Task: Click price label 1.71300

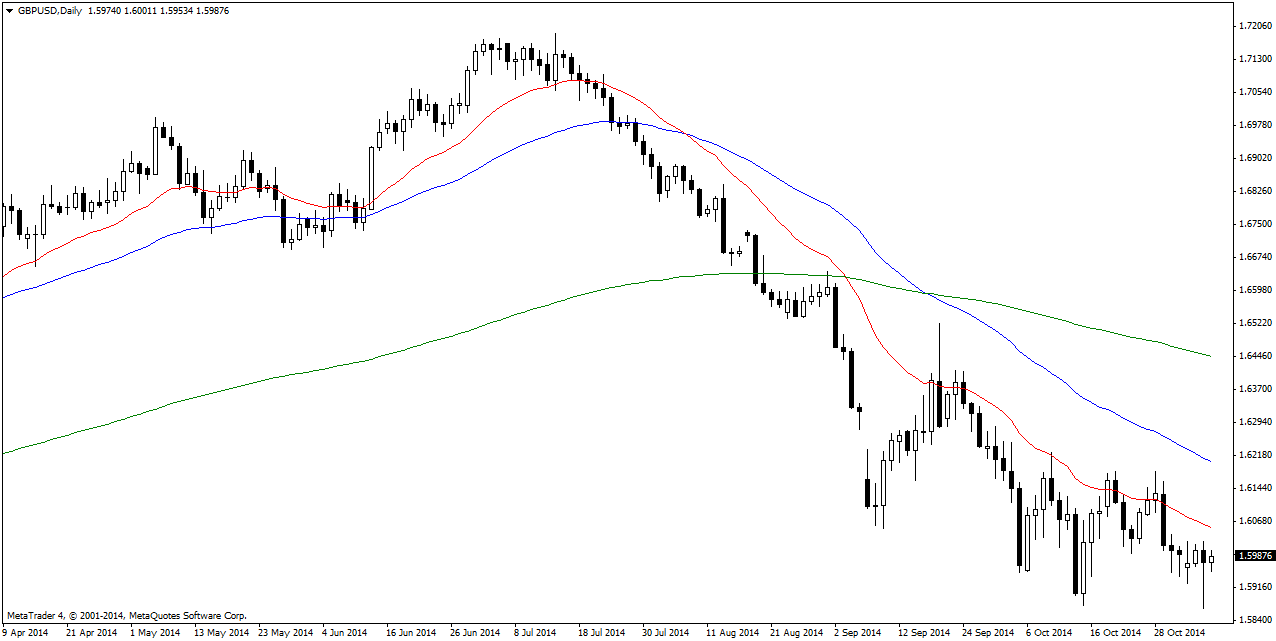Action: (x=1255, y=58)
